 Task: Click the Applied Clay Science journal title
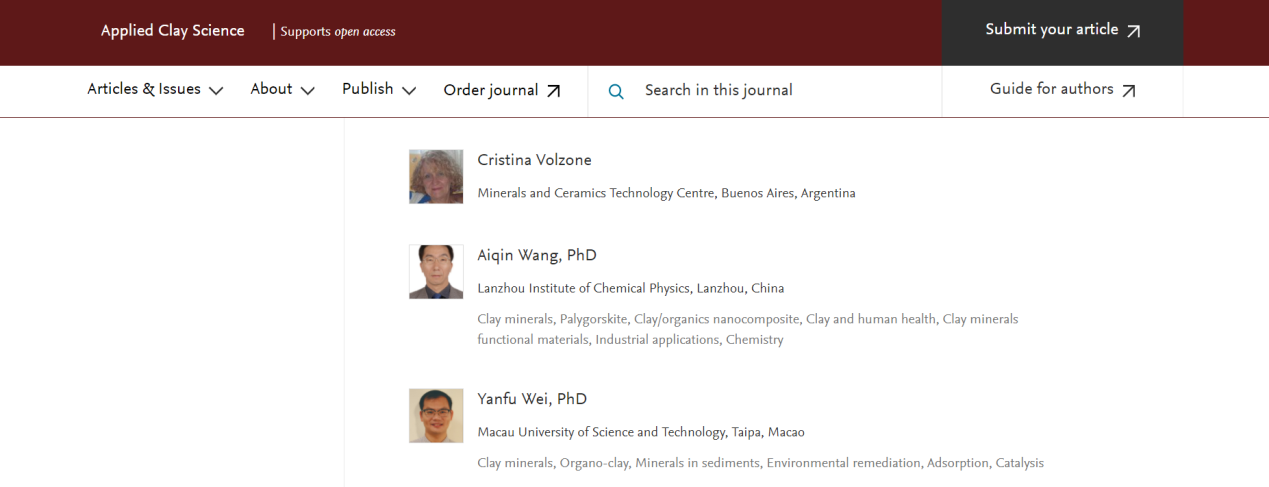(173, 31)
